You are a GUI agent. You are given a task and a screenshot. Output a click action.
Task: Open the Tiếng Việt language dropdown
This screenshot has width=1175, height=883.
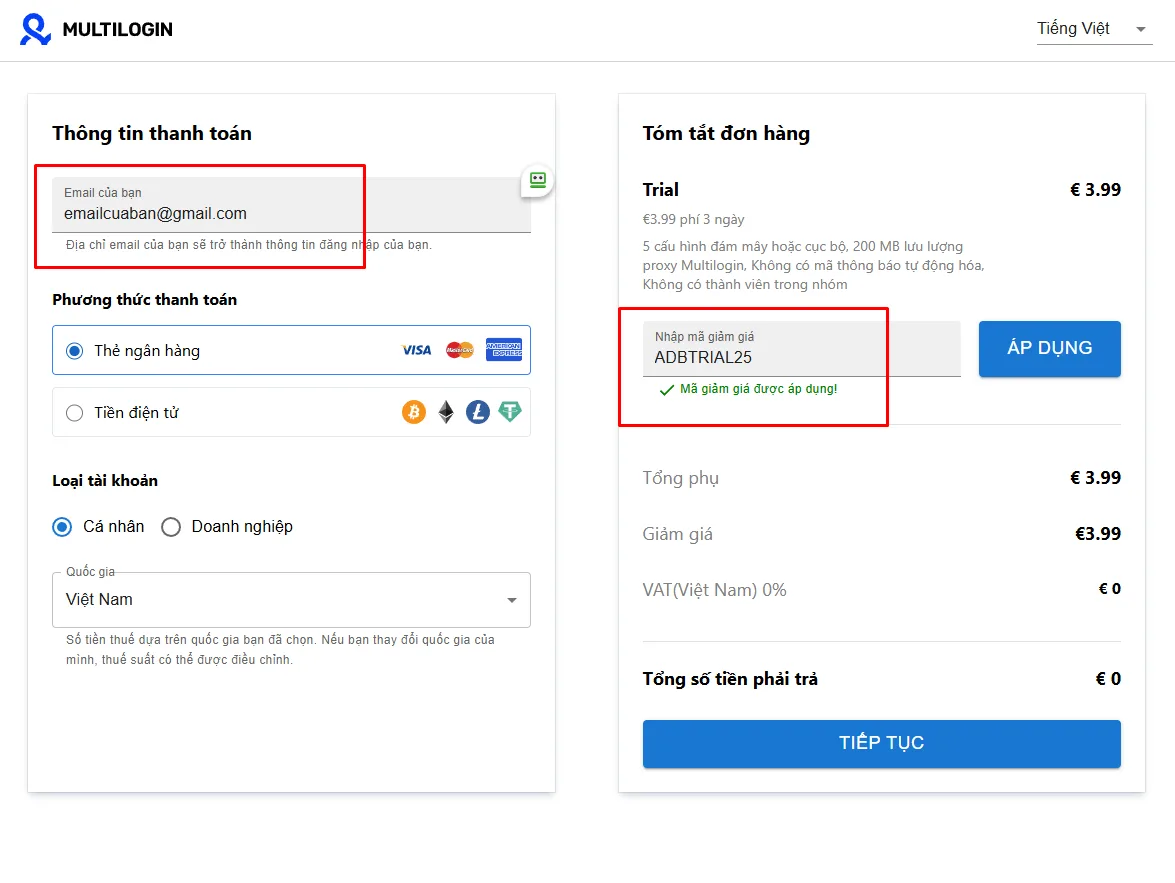point(1094,29)
